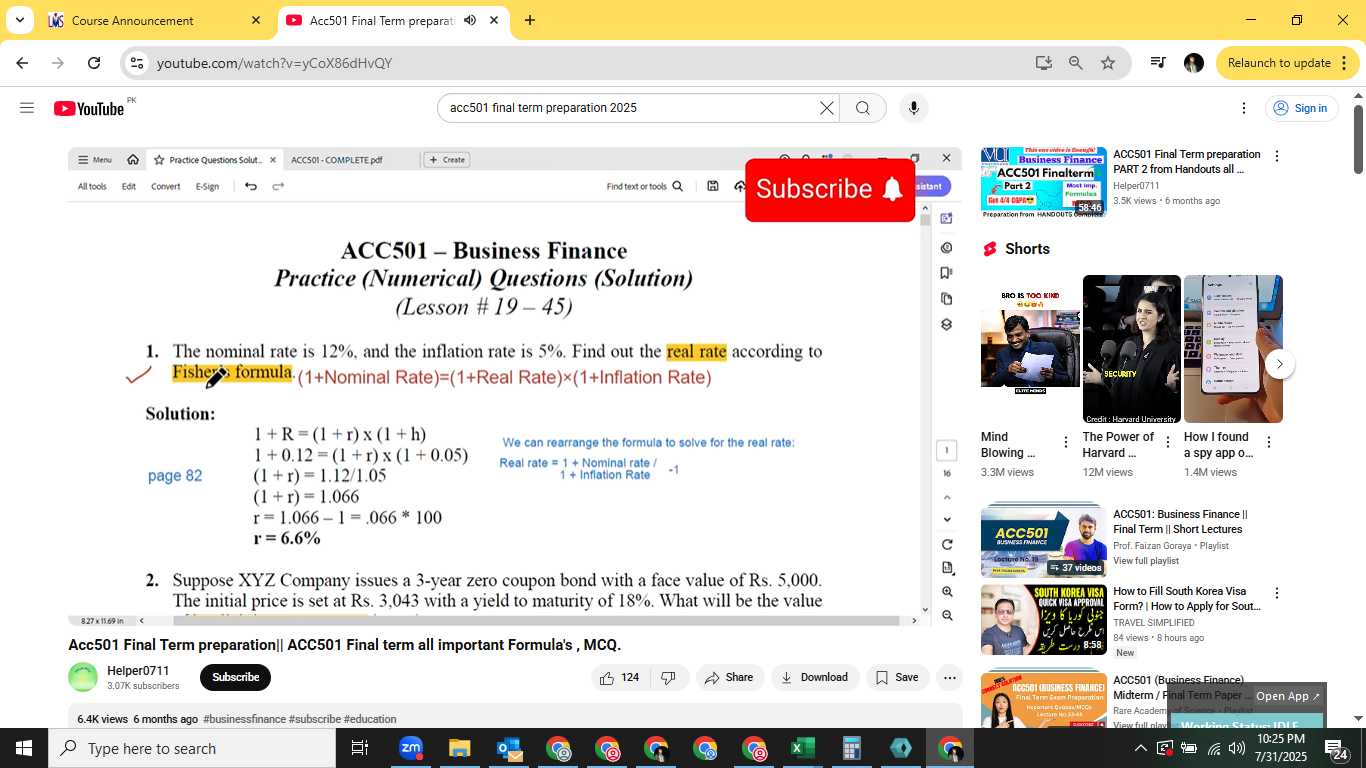1366x768 pixels.
Task: Play the Mind Blowing short
Action: click(1030, 349)
